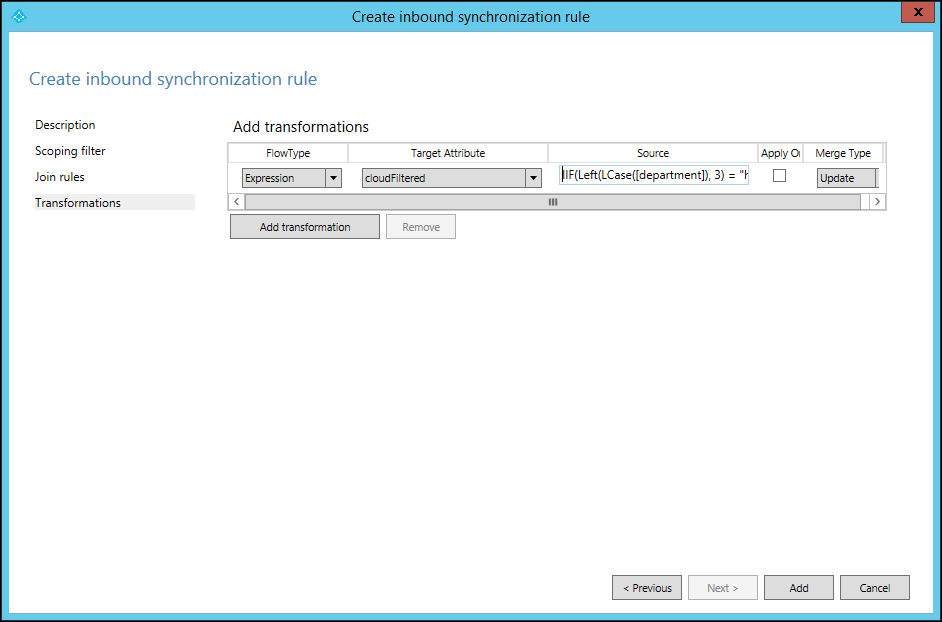Click the horizontal scrollbar thumb
This screenshot has height=622, width=942.
(x=552, y=201)
